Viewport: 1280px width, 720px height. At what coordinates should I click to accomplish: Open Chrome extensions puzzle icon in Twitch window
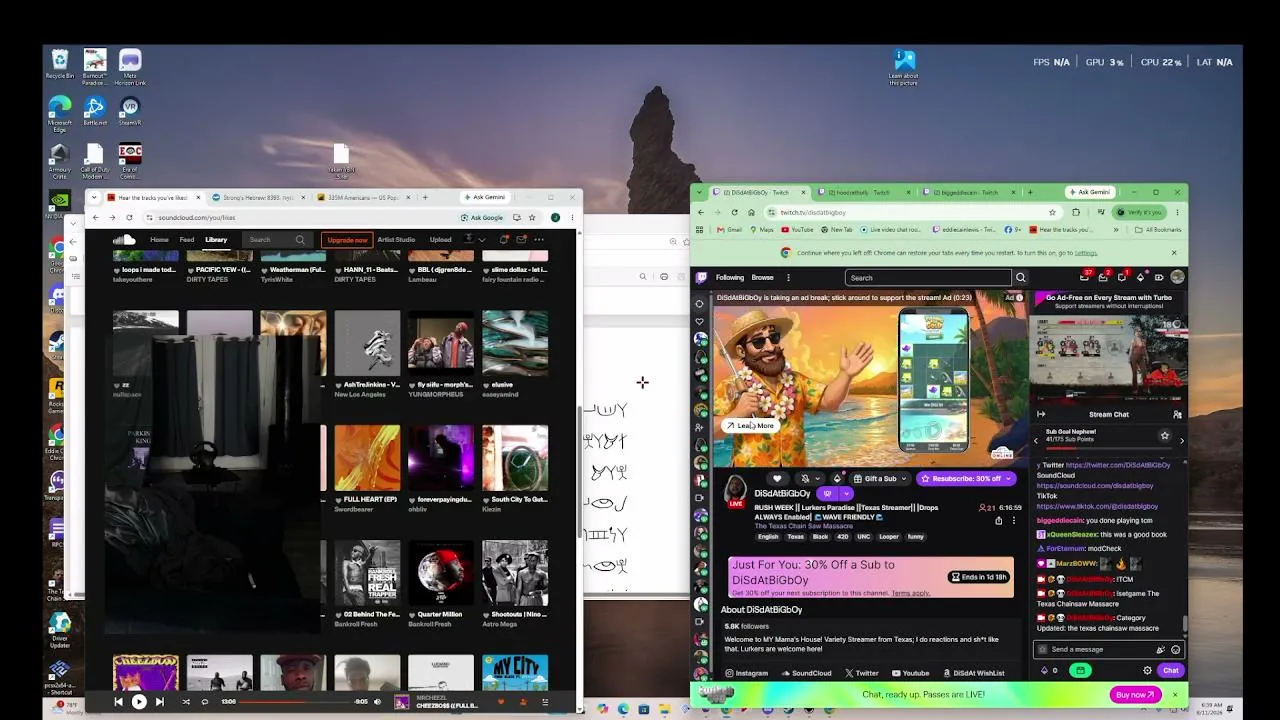pyautogui.click(x=1076, y=212)
